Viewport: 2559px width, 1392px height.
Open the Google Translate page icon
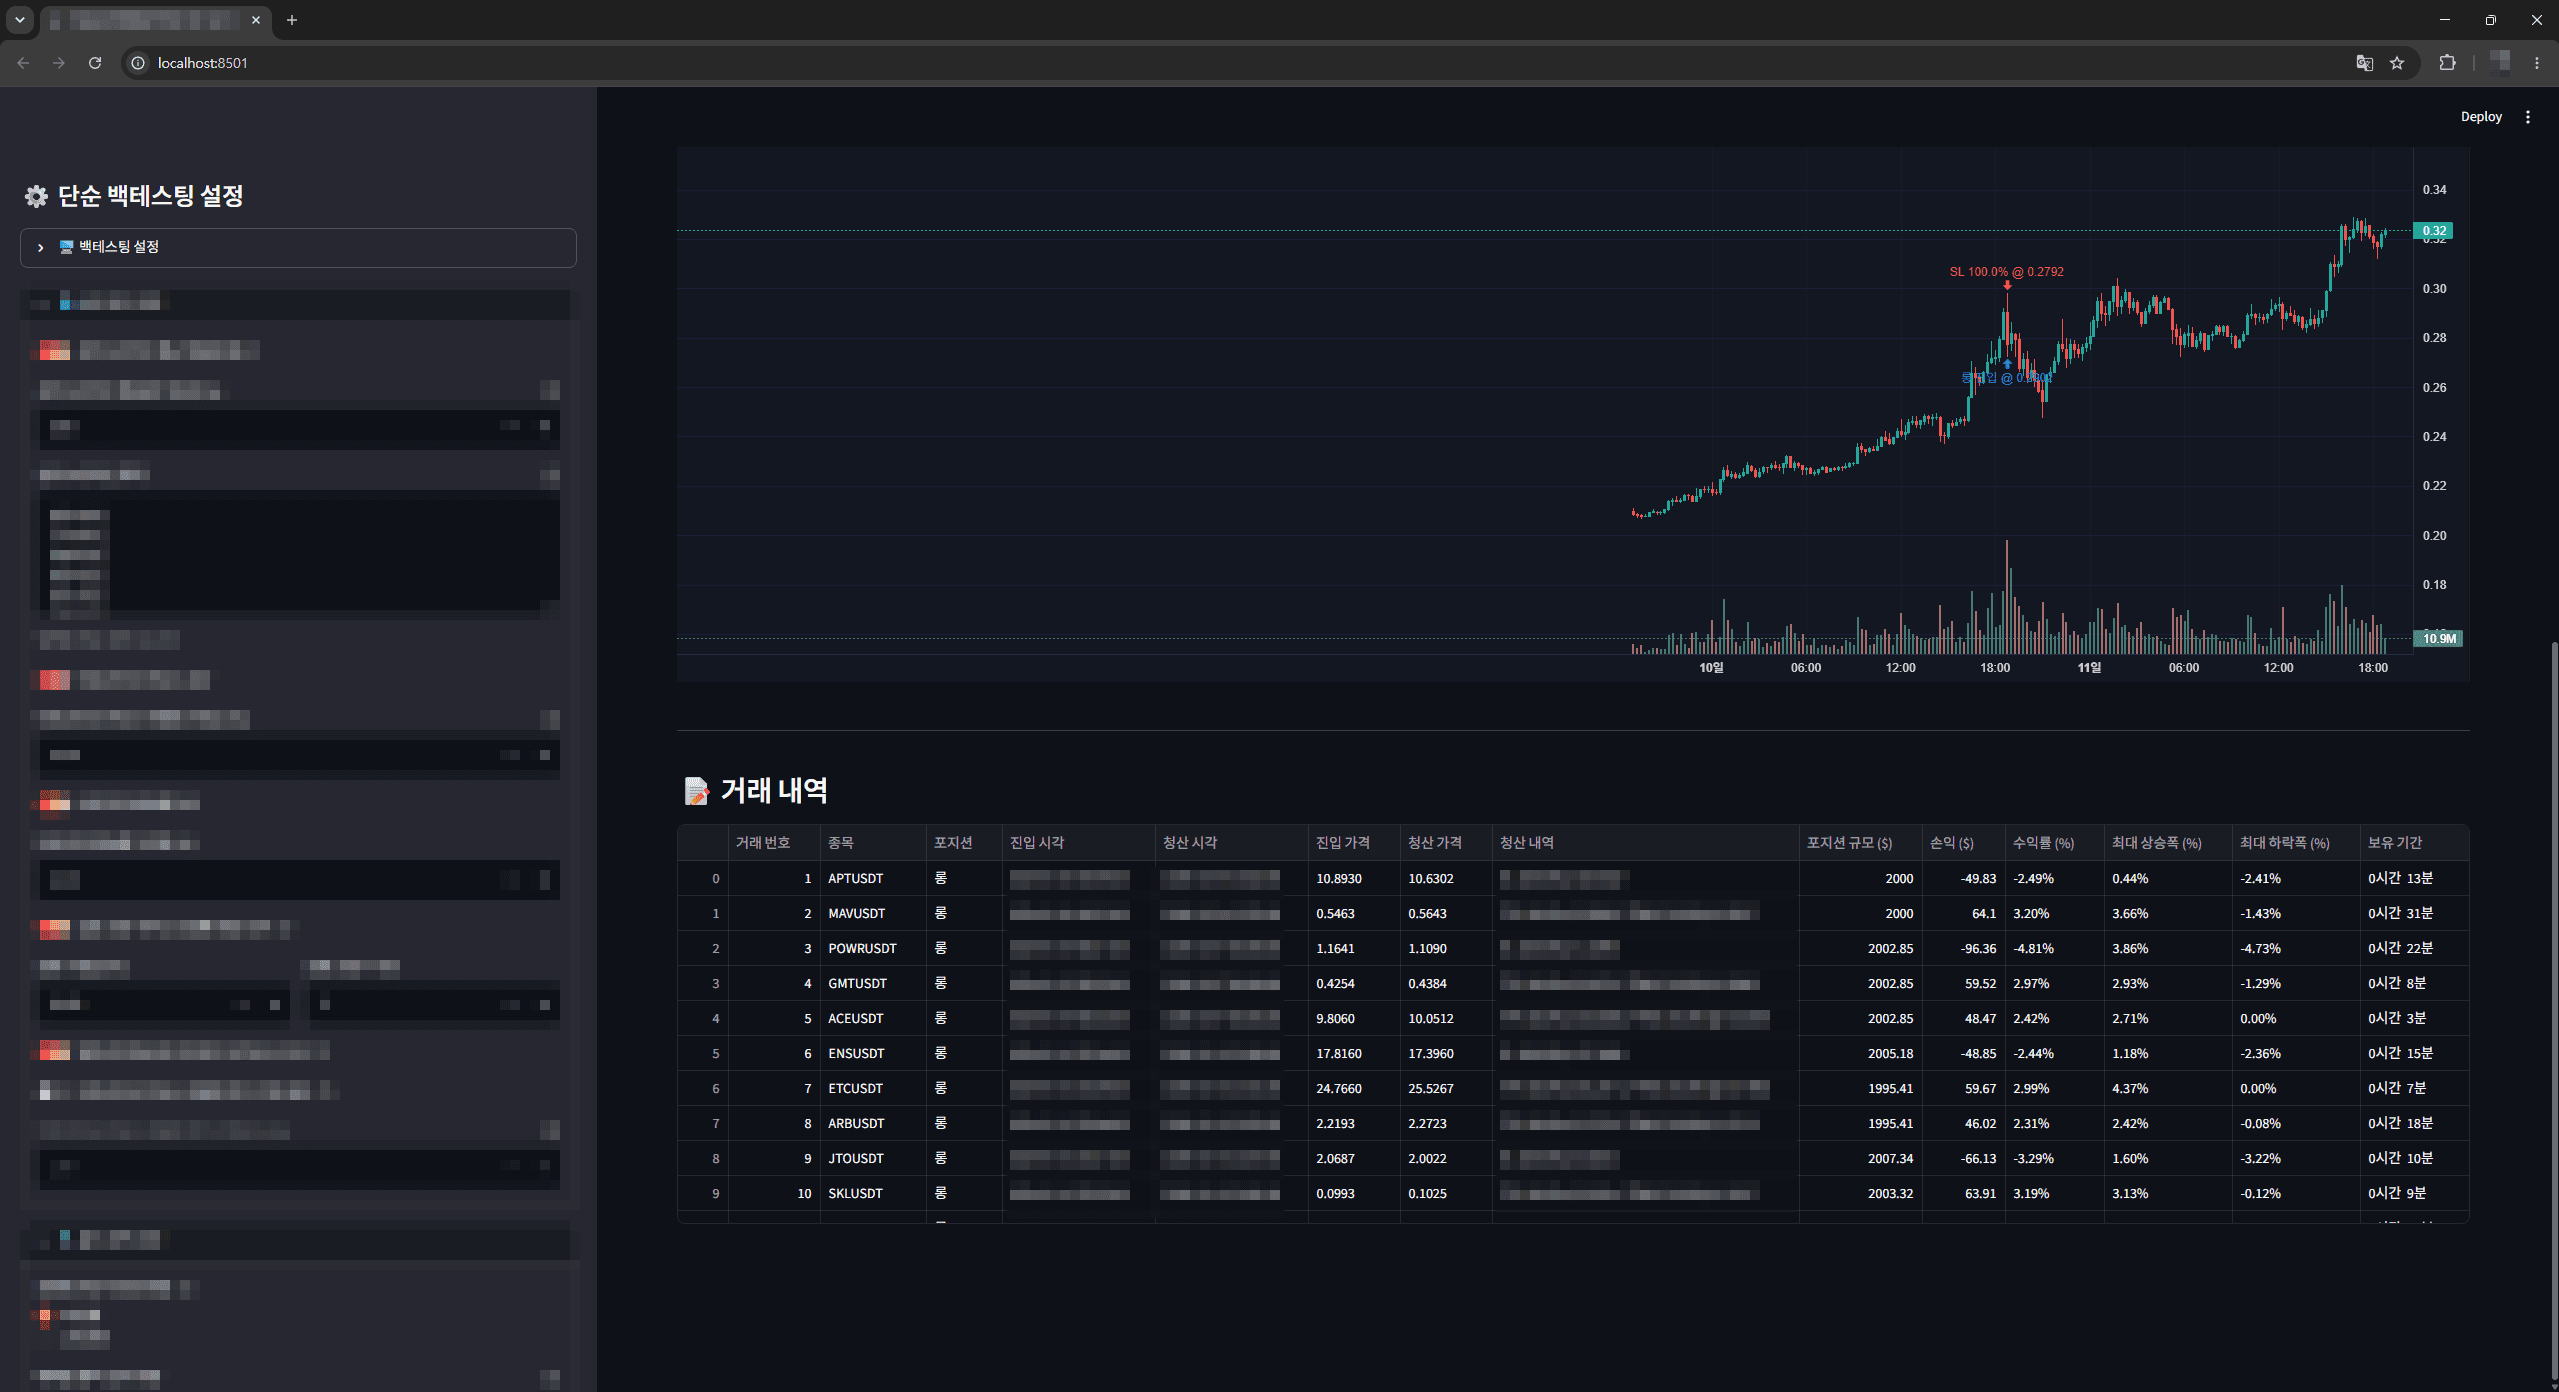pyautogui.click(x=2364, y=63)
